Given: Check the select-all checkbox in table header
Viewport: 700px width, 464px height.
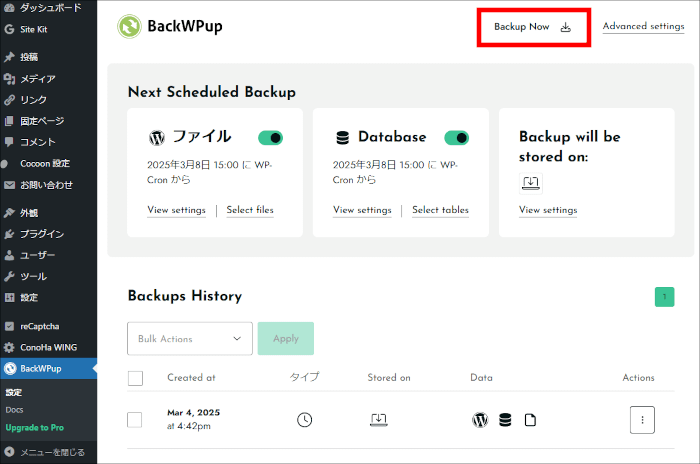Looking at the screenshot, I should pyautogui.click(x=135, y=378).
